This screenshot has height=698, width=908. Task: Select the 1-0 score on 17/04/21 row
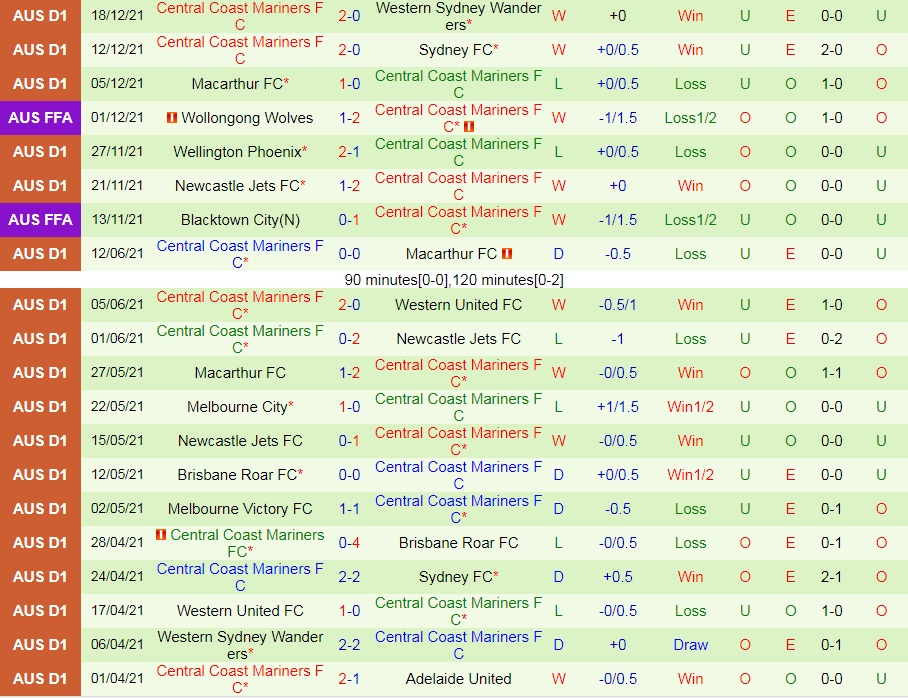point(349,611)
